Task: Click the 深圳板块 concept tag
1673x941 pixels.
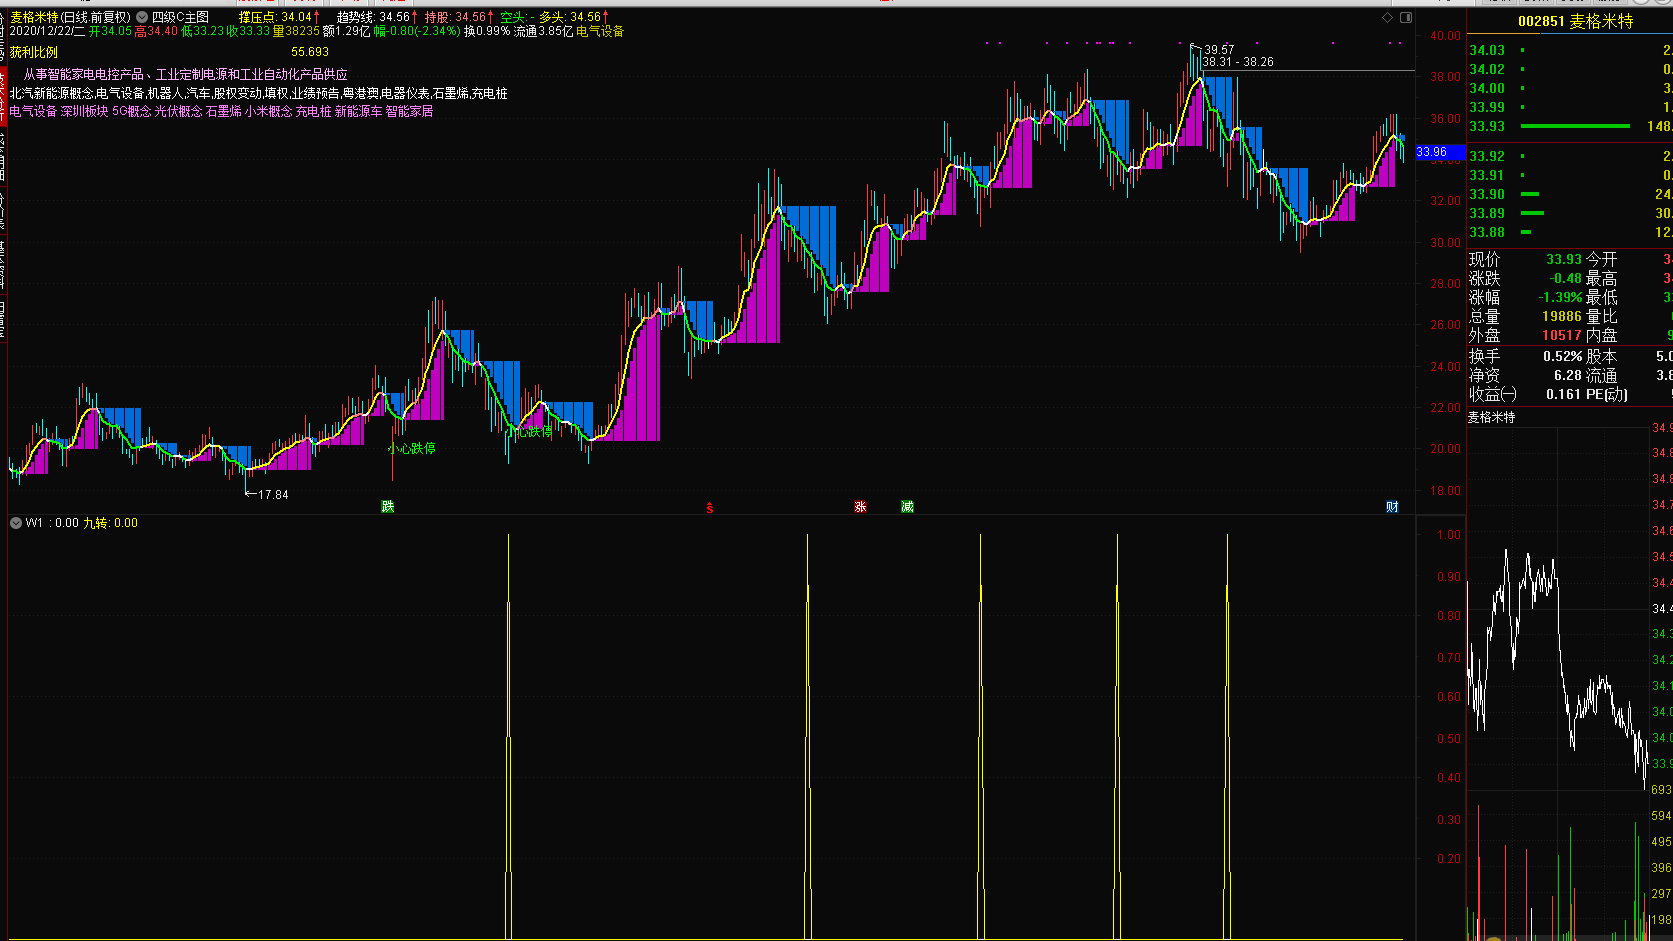Action: 84,111
